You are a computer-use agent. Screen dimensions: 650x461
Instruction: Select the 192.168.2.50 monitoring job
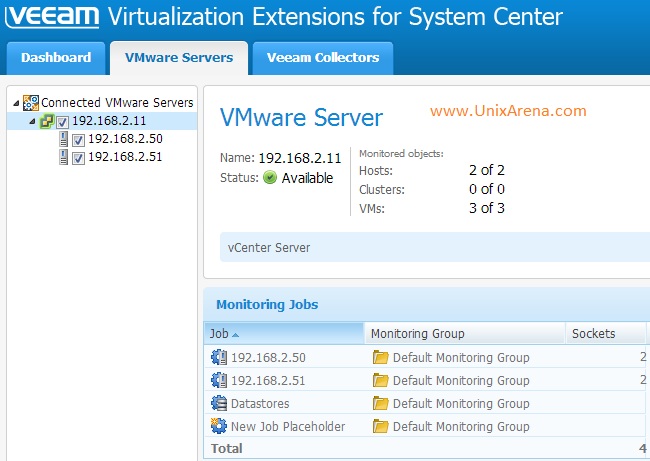click(x=268, y=357)
